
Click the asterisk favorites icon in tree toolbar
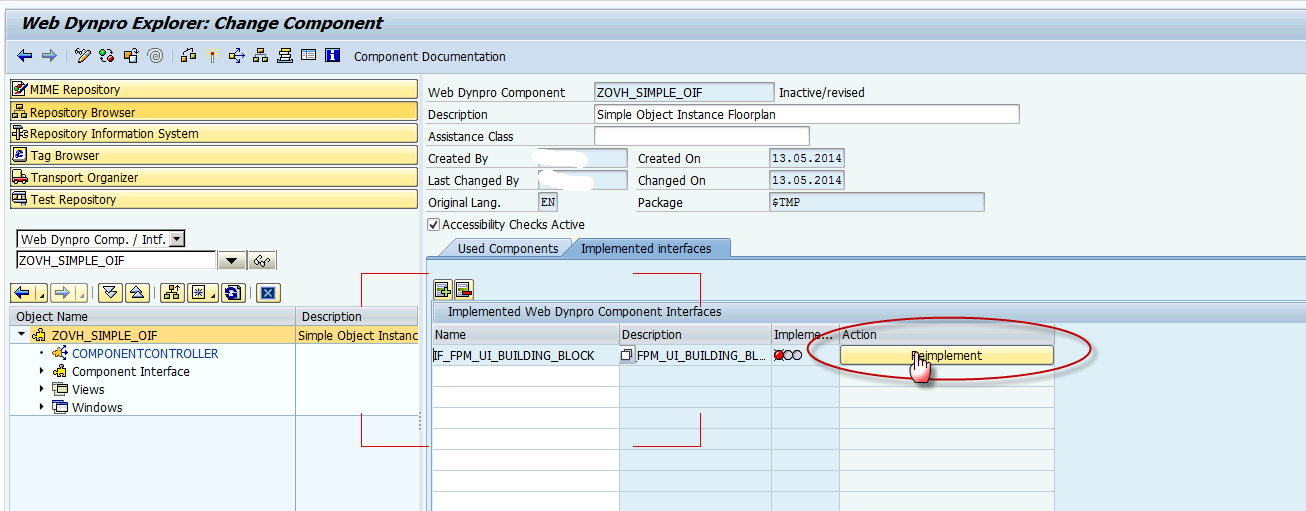point(198,293)
